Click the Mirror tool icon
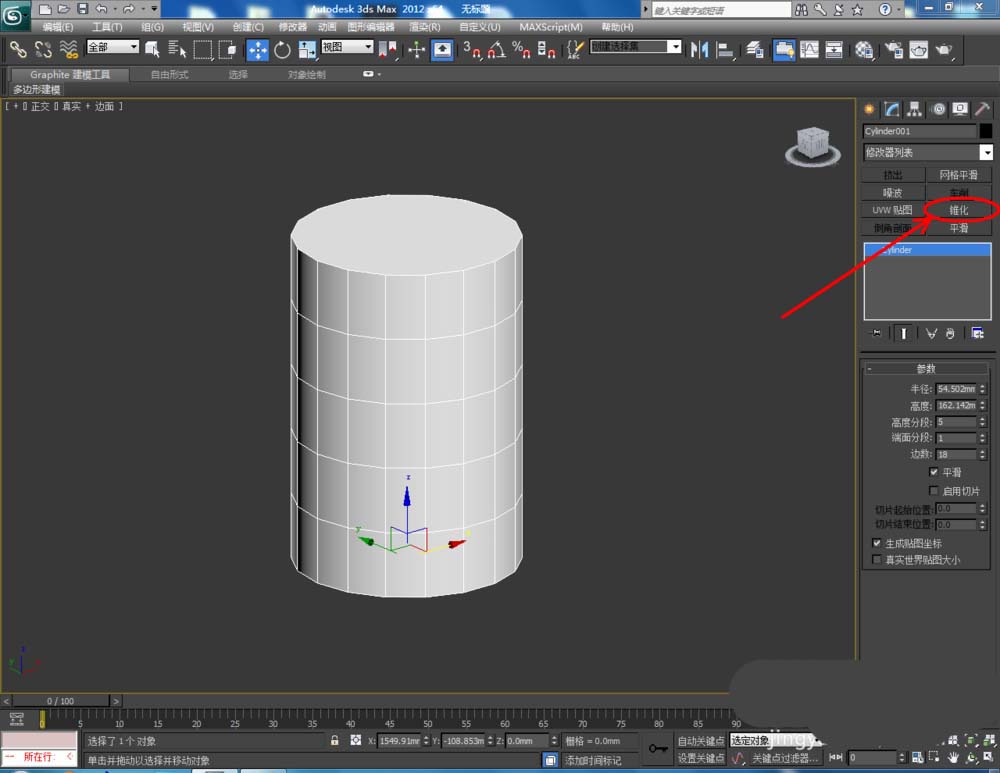This screenshot has width=1000, height=773. pyautogui.click(x=700, y=49)
